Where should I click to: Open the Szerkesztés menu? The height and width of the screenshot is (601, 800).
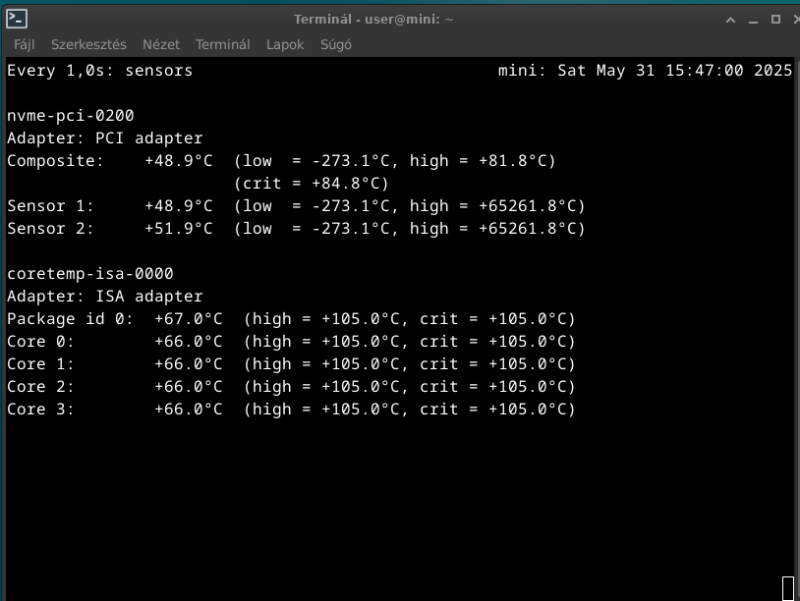(89, 44)
